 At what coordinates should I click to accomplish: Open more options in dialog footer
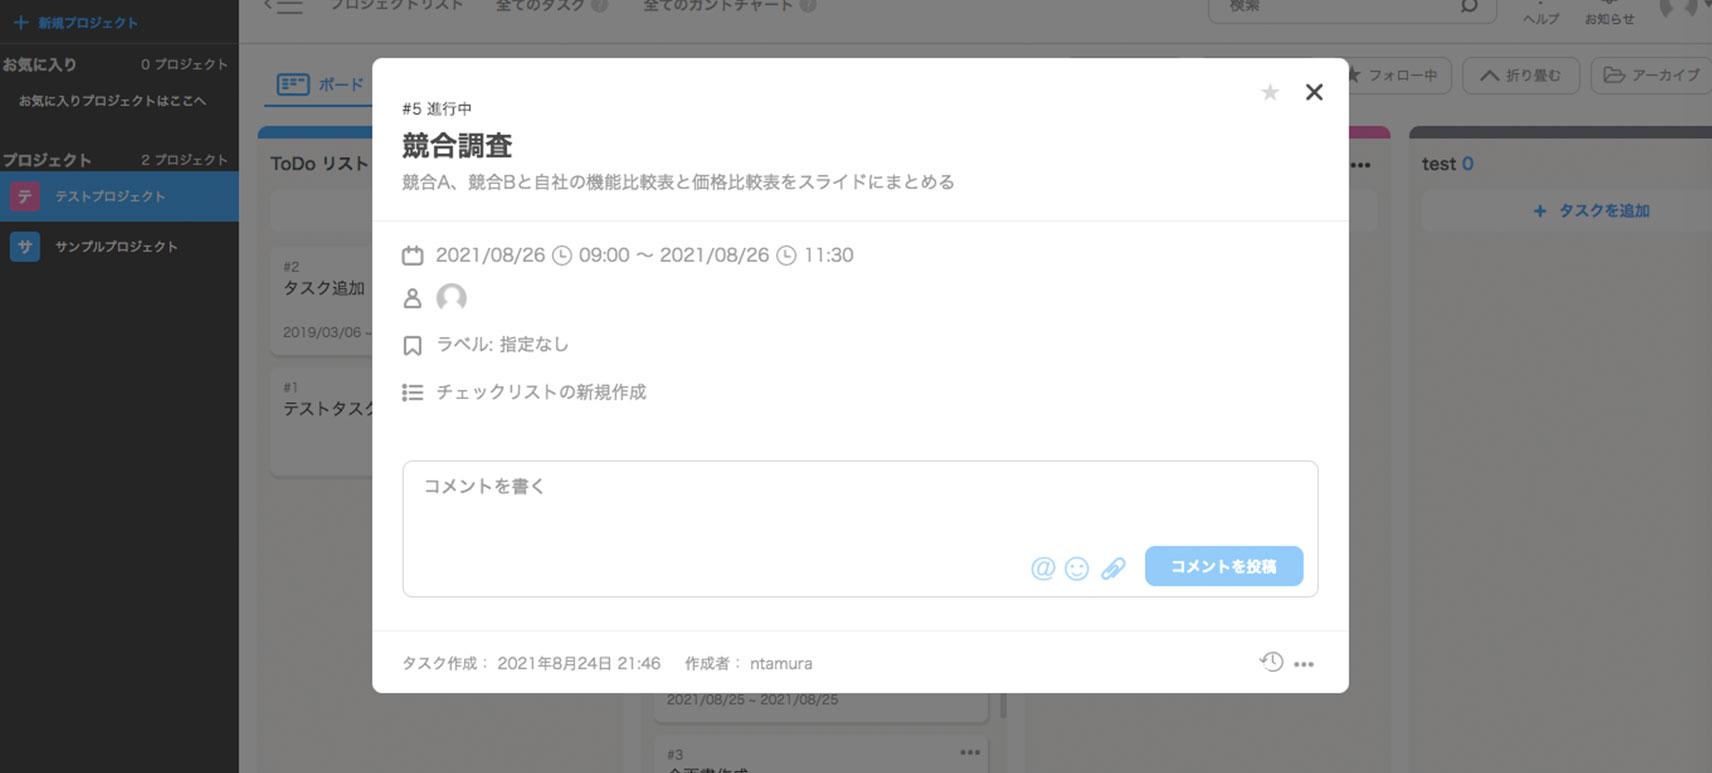pyautogui.click(x=1304, y=664)
